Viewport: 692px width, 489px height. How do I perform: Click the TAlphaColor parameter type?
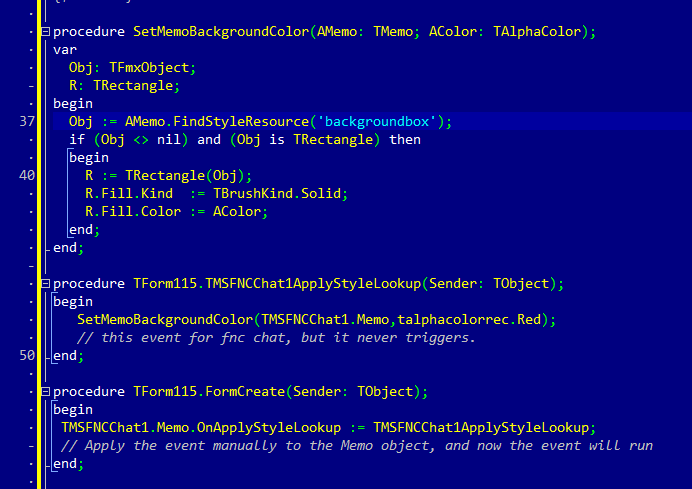(x=535, y=31)
